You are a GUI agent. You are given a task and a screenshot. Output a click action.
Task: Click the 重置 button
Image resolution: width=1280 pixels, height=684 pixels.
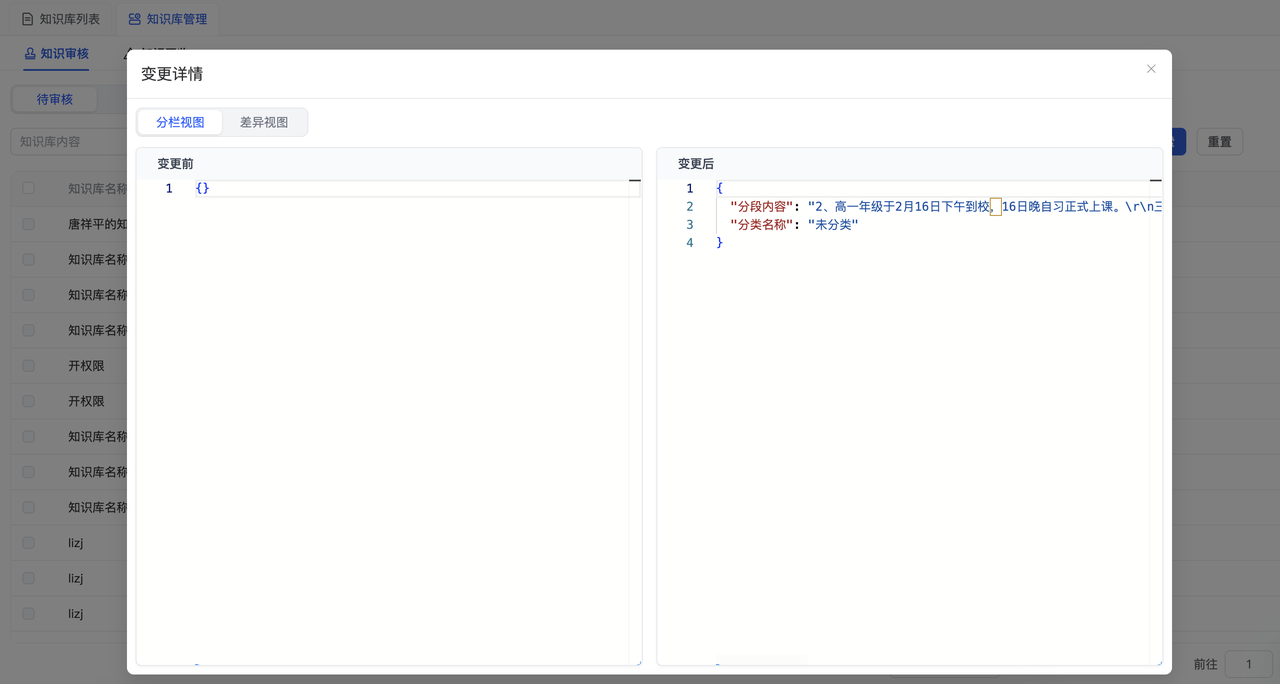pyautogui.click(x=1219, y=142)
